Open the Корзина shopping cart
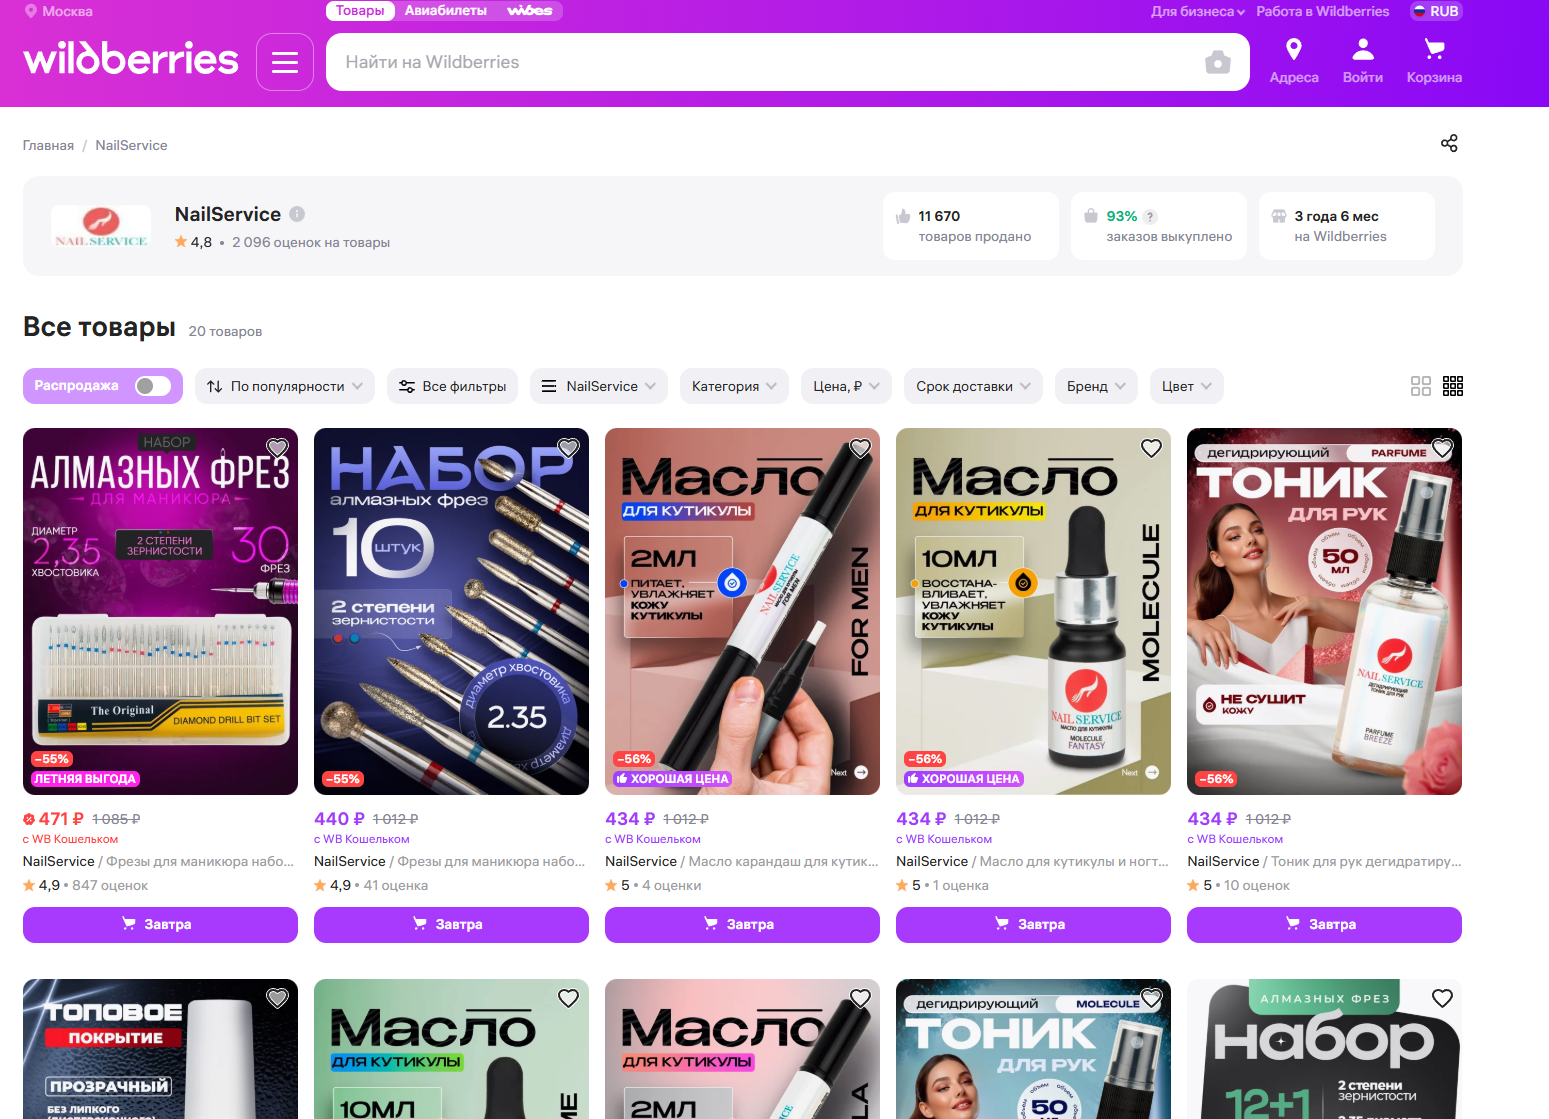The image size is (1549, 1119). point(1434,61)
